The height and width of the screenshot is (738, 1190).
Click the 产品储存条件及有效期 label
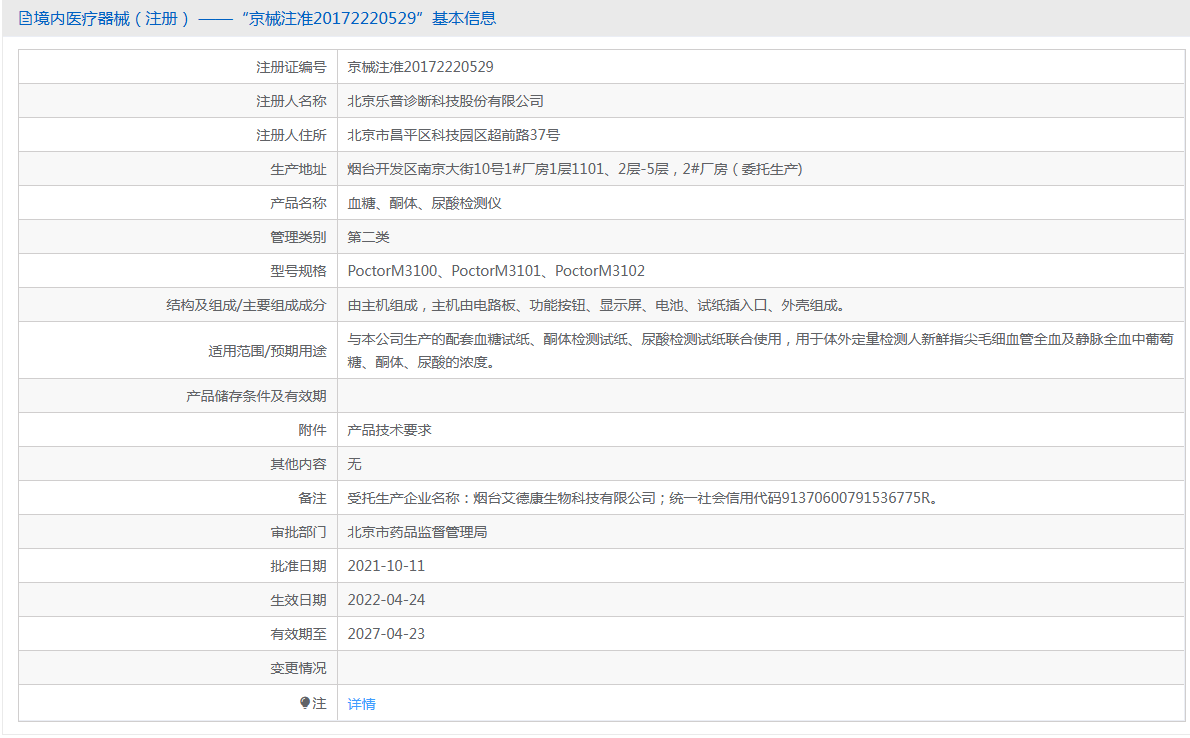pos(257,396)
